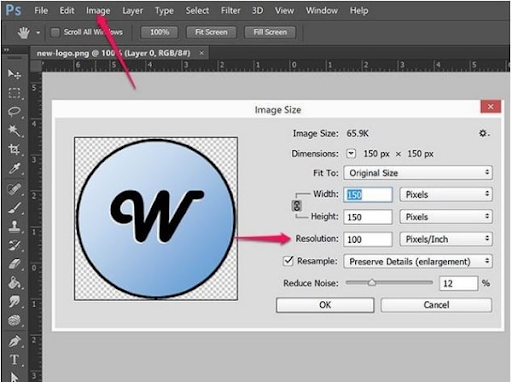
Task: Open the Window menu
Action: [x=322, y=11]
